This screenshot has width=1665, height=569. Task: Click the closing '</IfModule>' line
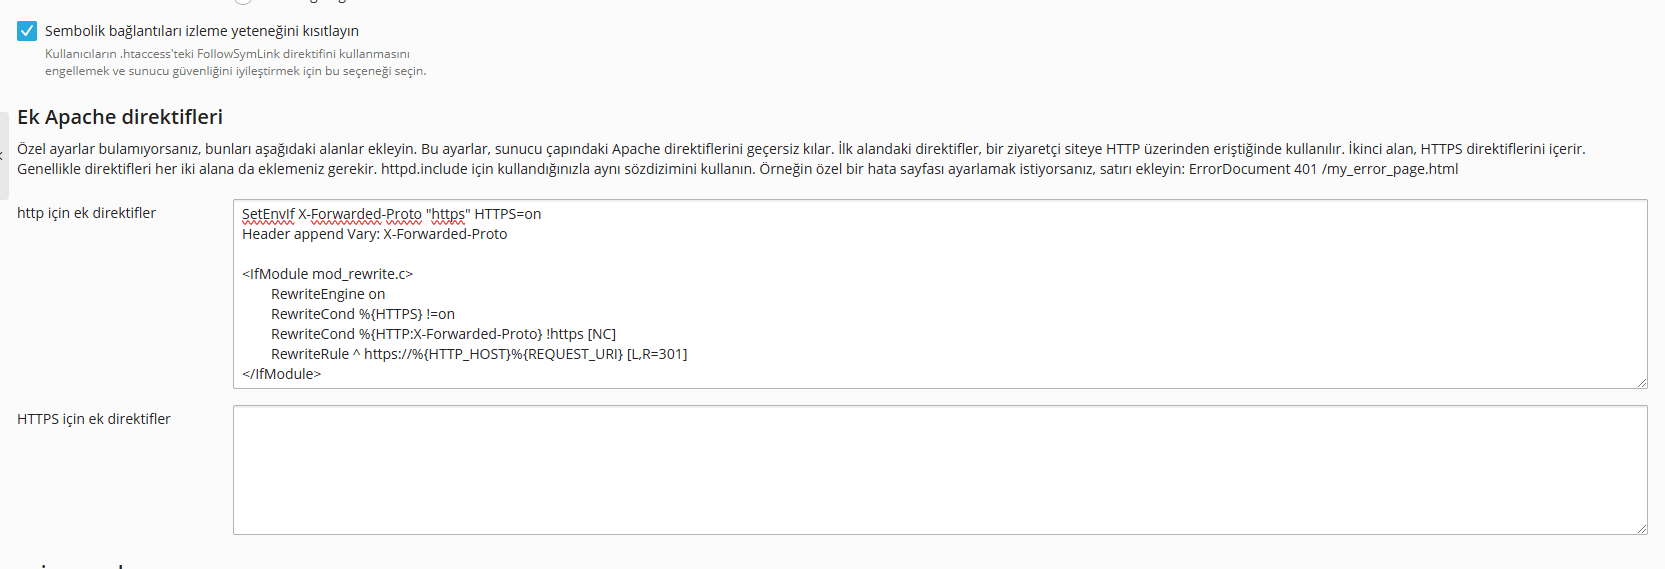281,374
